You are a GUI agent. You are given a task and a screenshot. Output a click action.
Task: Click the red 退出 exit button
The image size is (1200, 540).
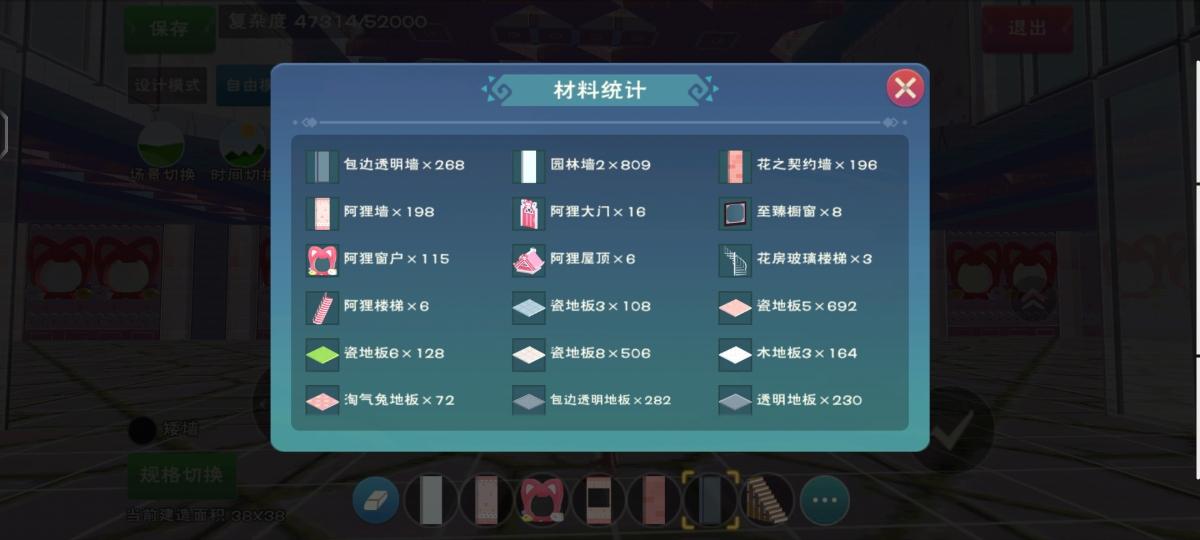(1027, 29)
